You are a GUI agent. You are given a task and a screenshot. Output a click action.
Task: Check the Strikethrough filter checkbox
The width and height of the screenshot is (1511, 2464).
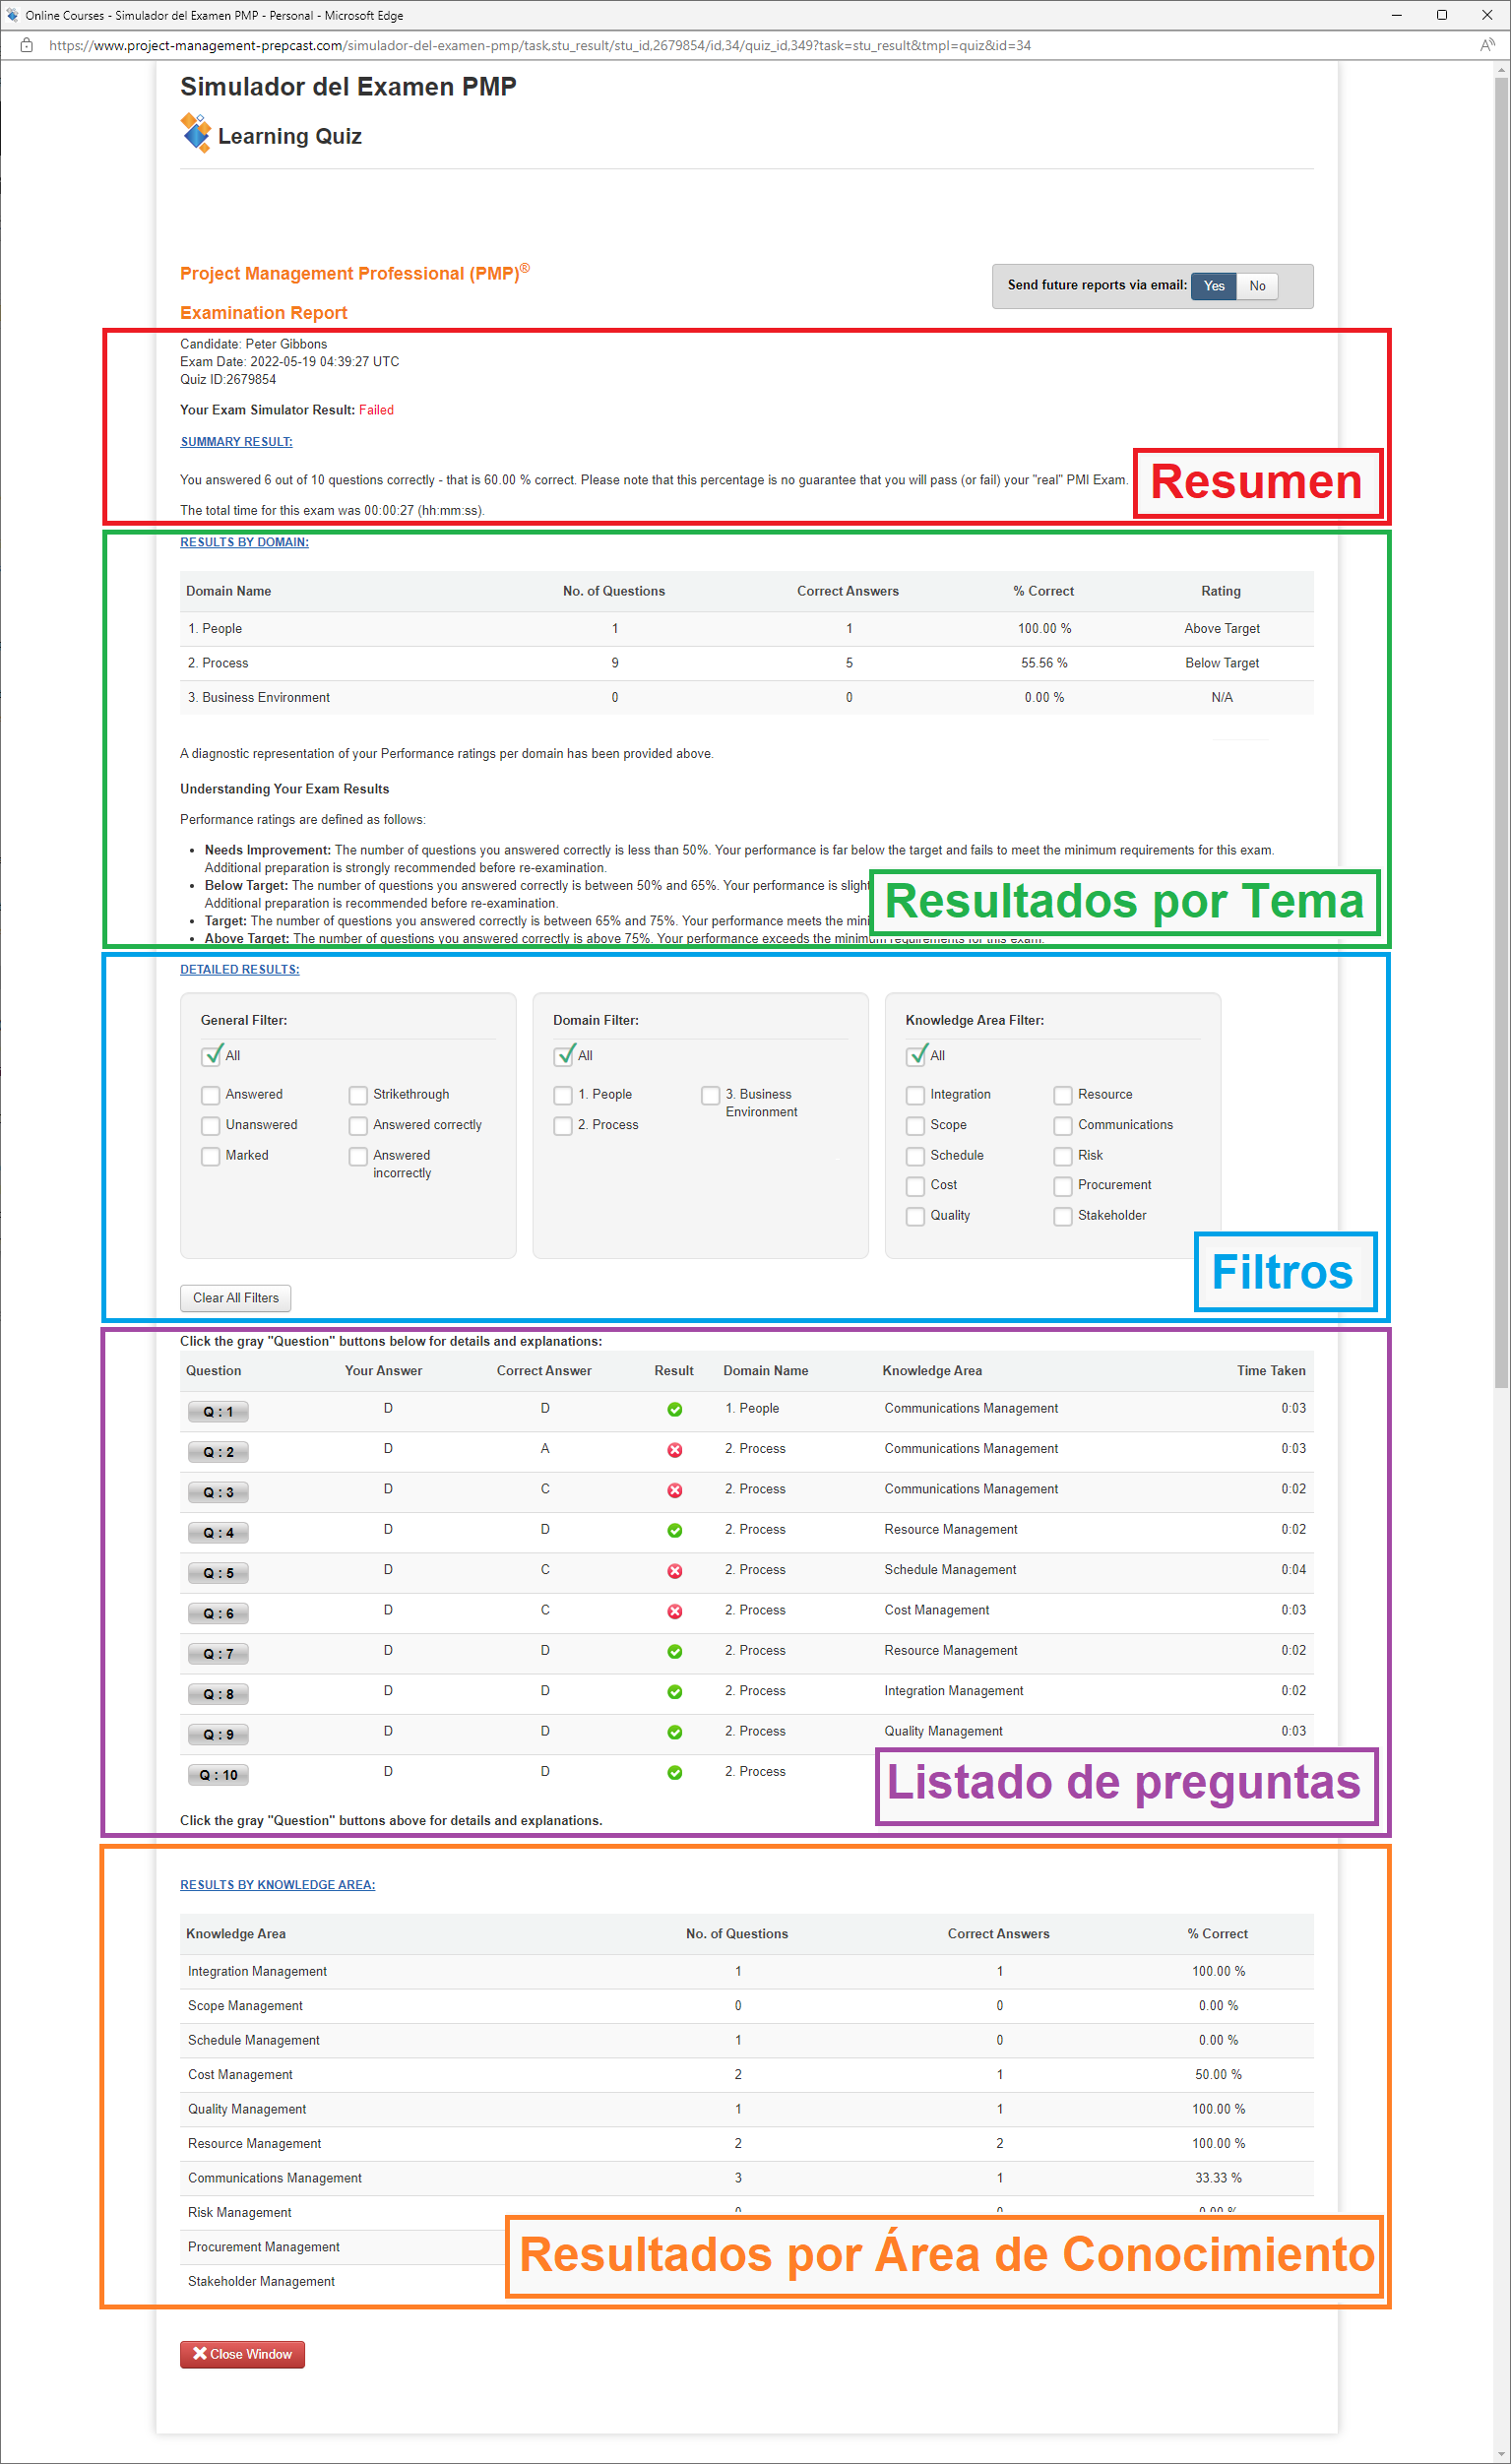pos(358,1095)
